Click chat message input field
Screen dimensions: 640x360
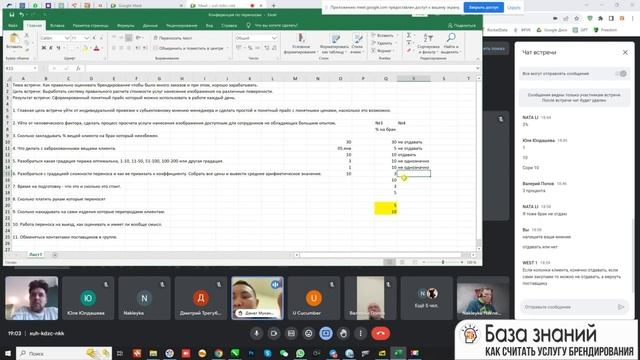click(x=568, y=307)
